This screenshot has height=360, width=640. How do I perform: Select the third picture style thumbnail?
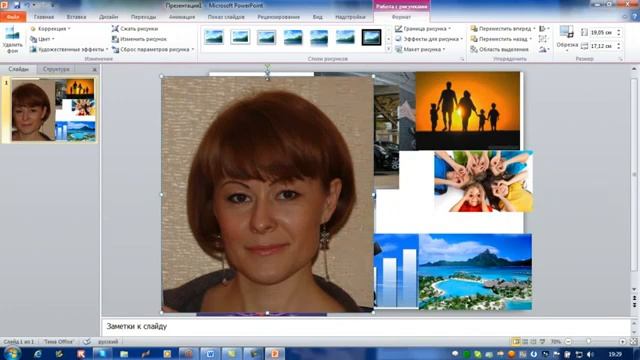[267, 37]
